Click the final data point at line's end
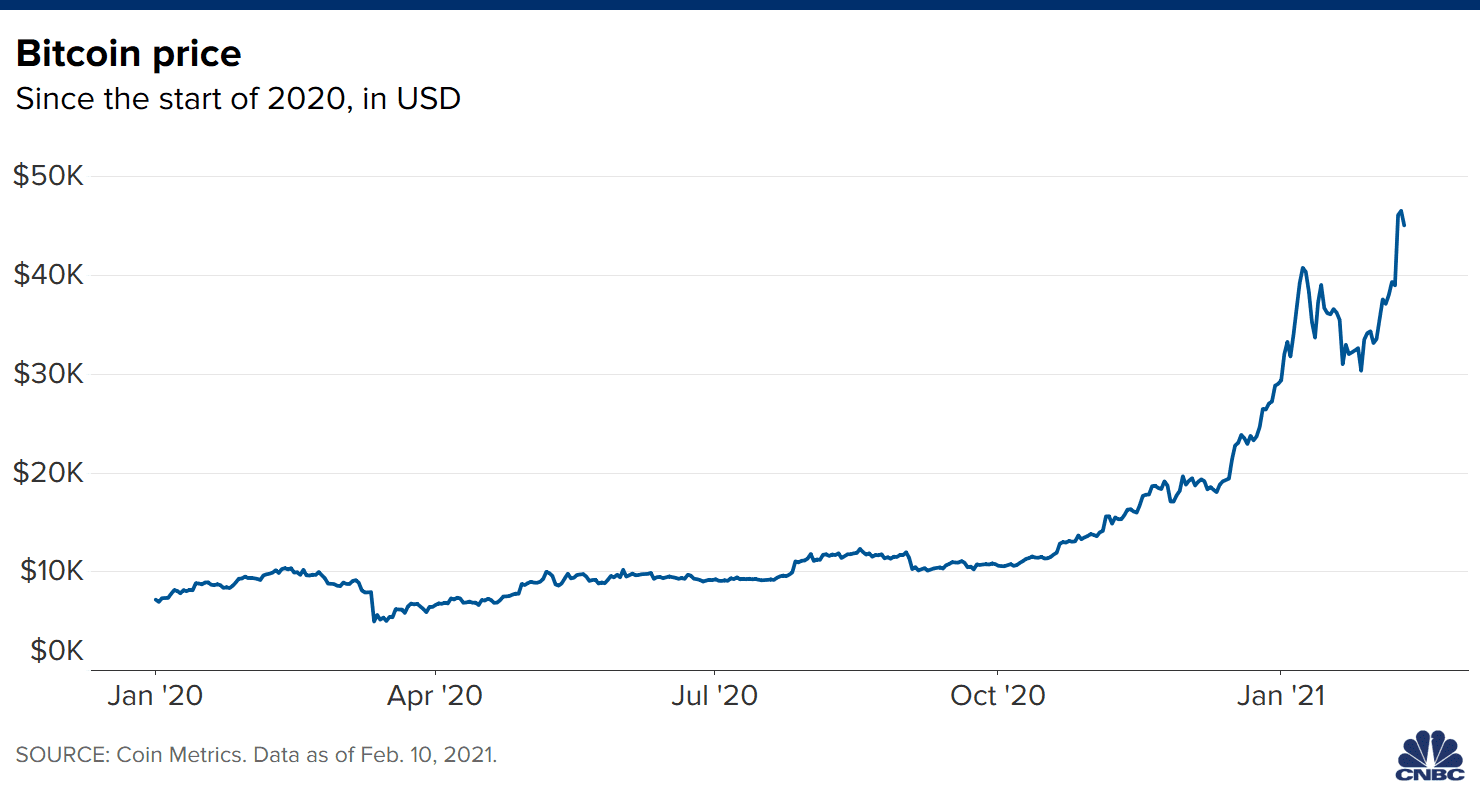 coord(1404,225)
